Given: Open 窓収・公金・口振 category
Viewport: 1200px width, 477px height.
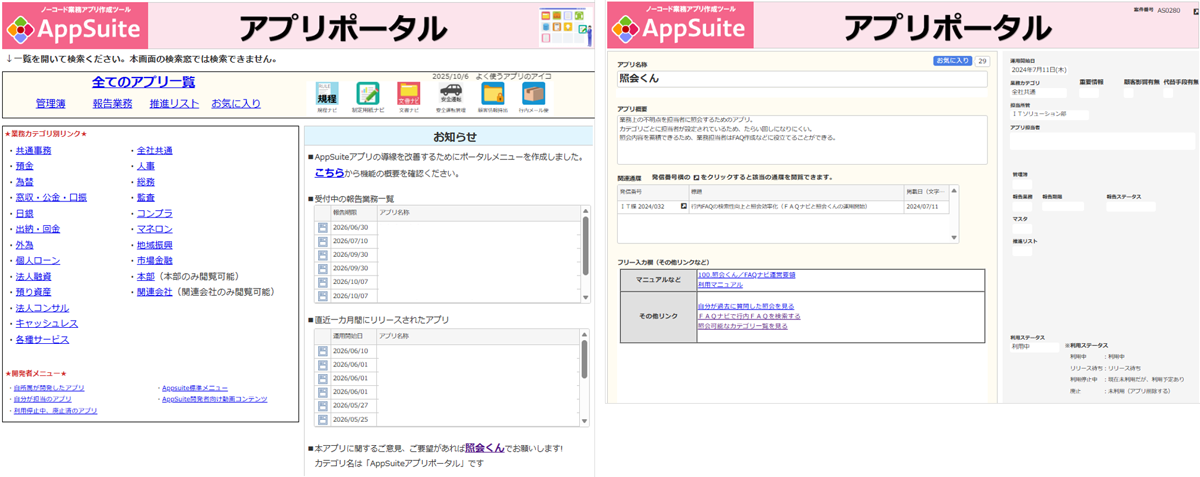Looking at the screenshot, I should tap(51, 197).
